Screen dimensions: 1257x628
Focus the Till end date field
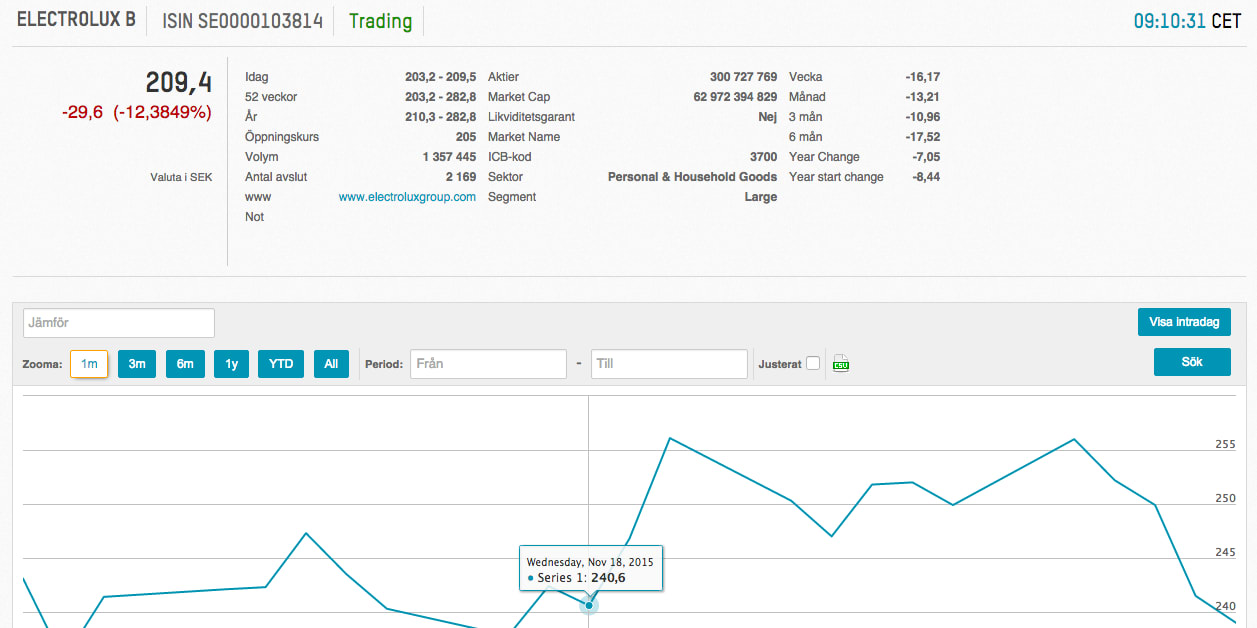tap(669, 364)
